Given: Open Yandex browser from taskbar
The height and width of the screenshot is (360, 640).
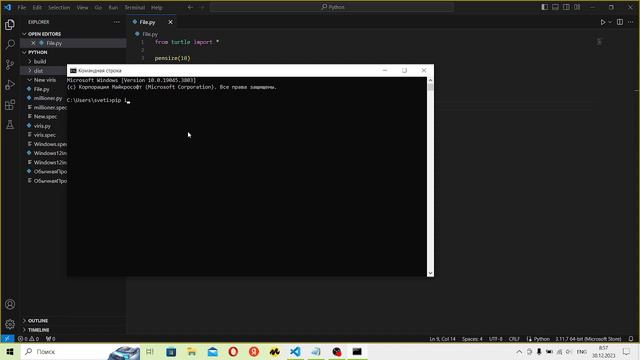Looking at the screenshot, I should [254, 351].
